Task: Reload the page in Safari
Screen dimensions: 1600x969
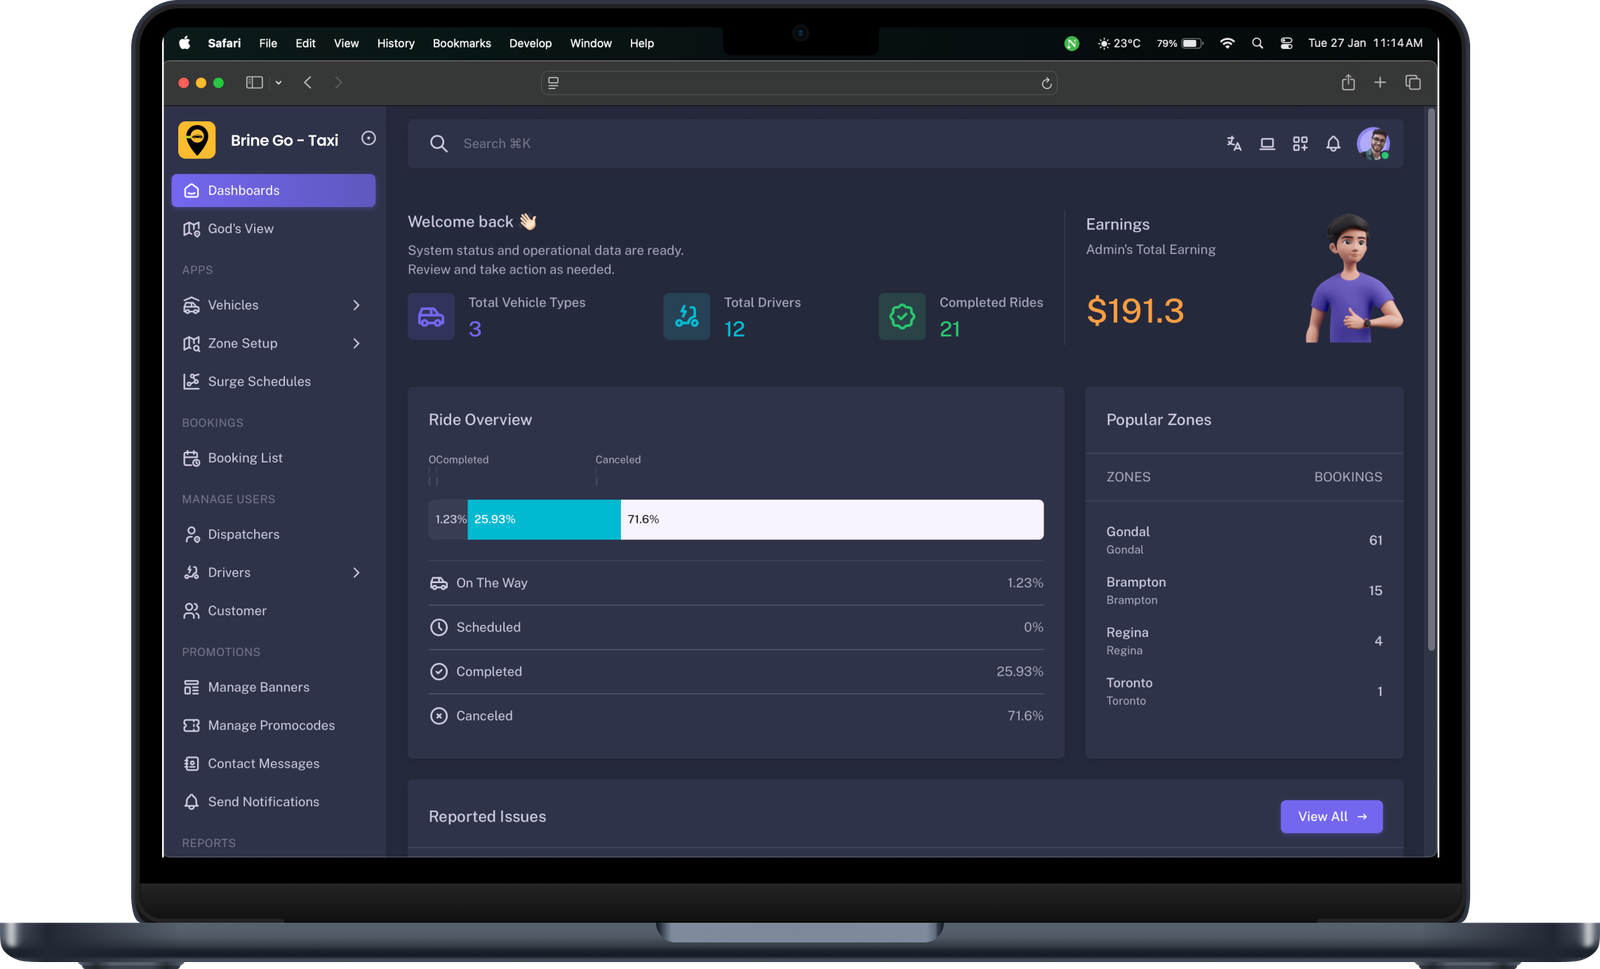Action: click(1046, 83)
